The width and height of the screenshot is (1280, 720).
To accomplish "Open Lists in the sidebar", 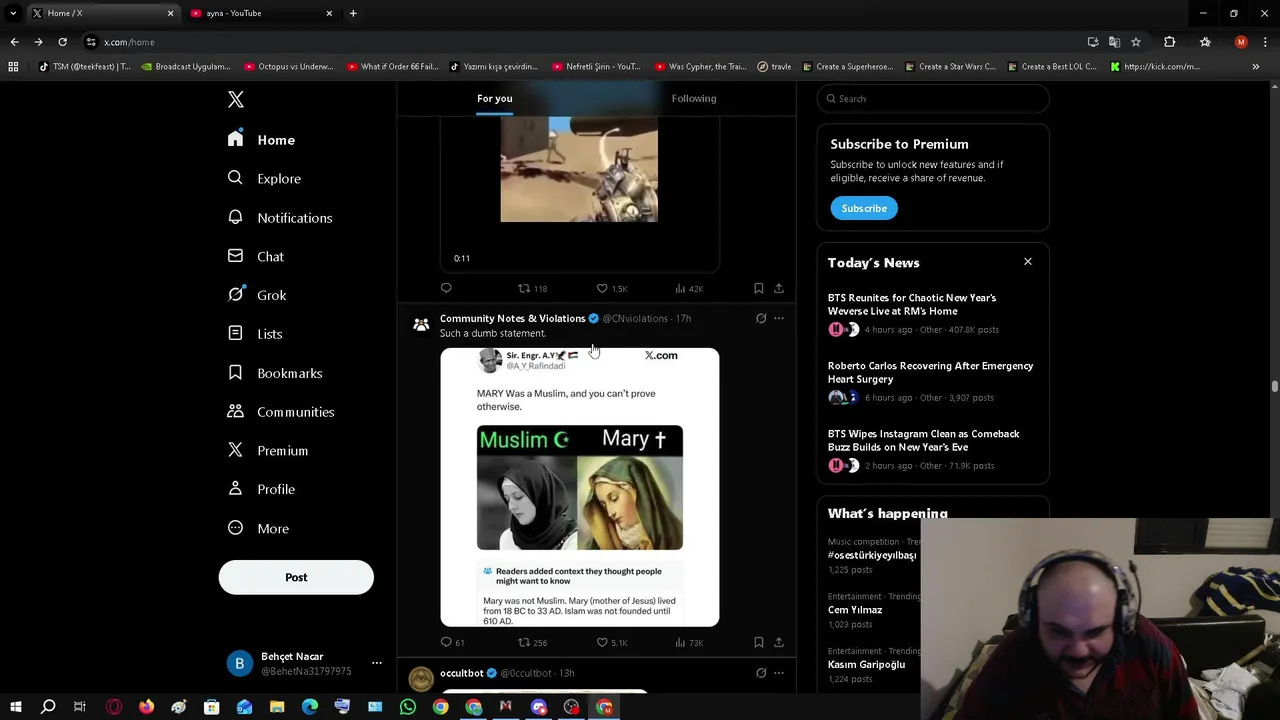I will point(255,334).
